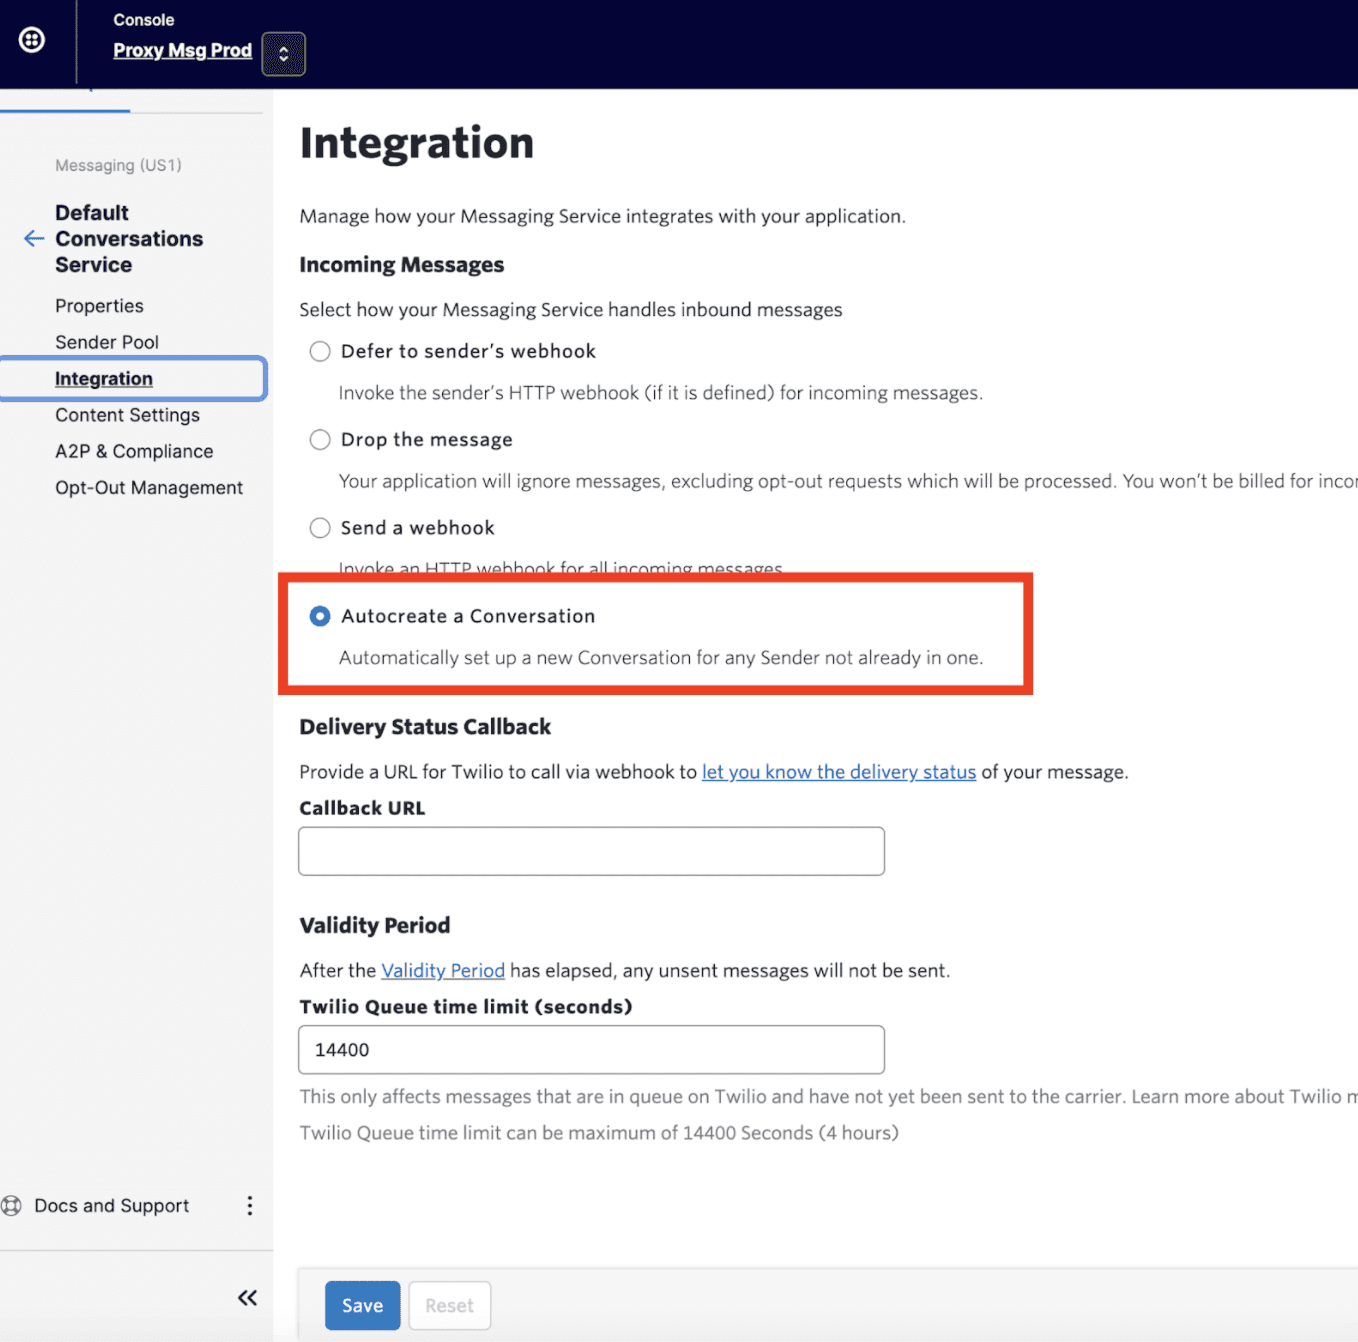Open the delivery status documentation link
Screen dimensions: 1358x1342
click(x=838, y=771)
